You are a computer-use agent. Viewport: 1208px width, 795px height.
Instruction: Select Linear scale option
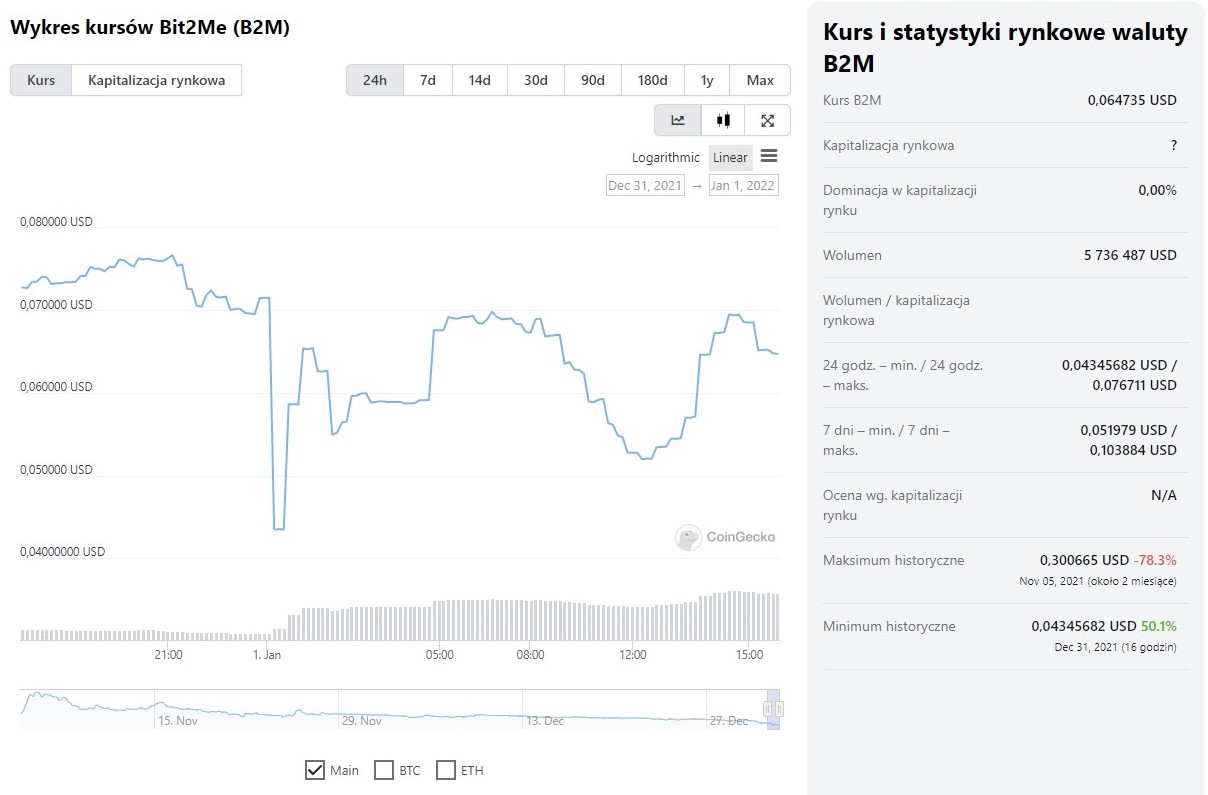click(730, 157)
